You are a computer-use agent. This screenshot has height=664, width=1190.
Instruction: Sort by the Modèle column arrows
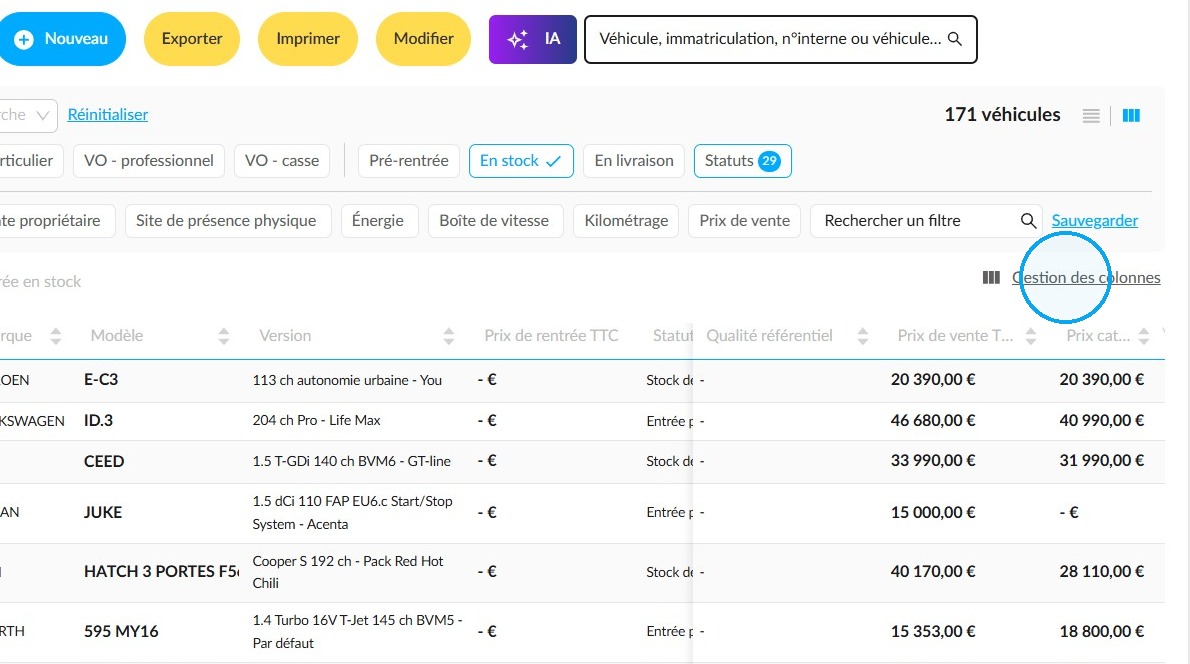(223, 336)
